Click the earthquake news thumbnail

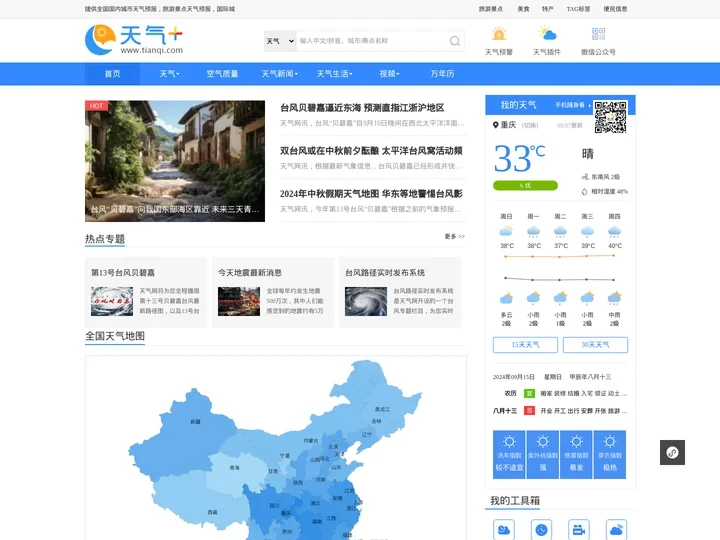point(239,301)
